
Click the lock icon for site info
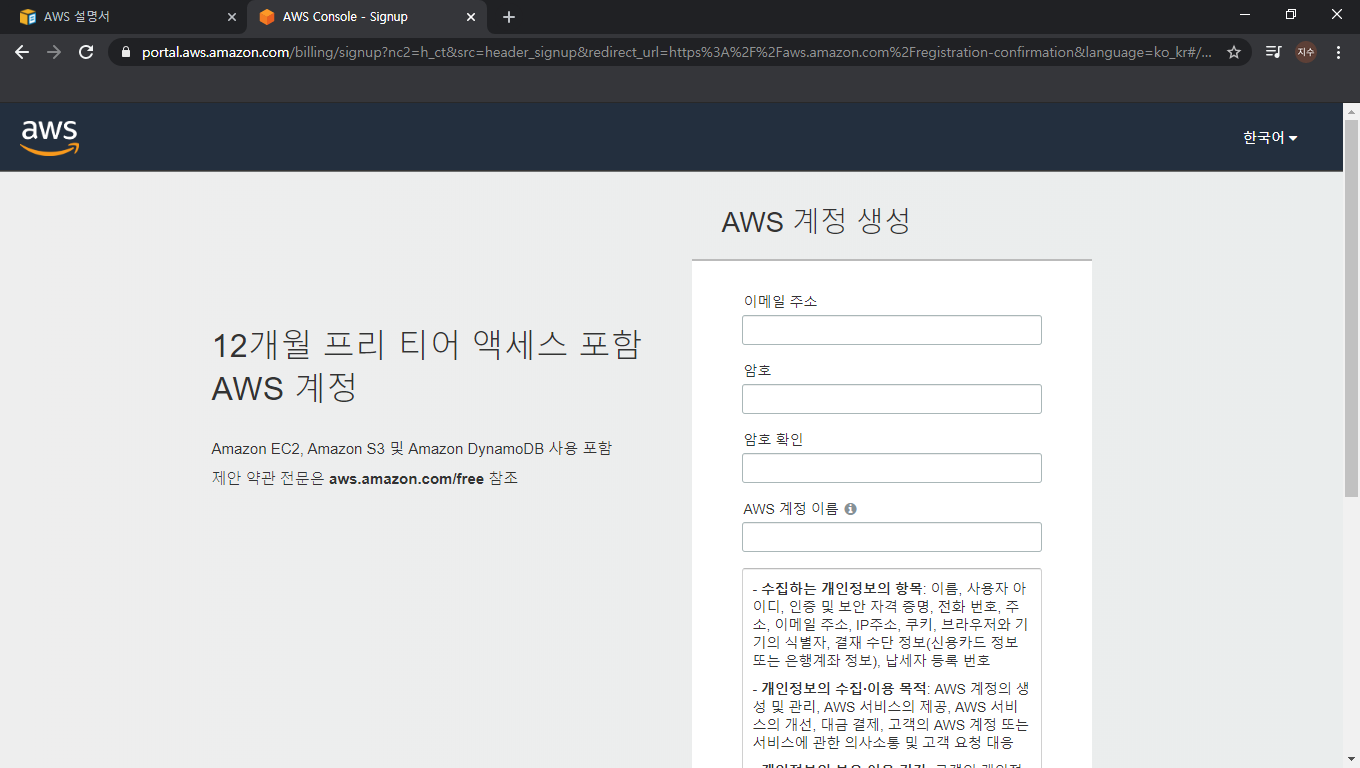126,52
